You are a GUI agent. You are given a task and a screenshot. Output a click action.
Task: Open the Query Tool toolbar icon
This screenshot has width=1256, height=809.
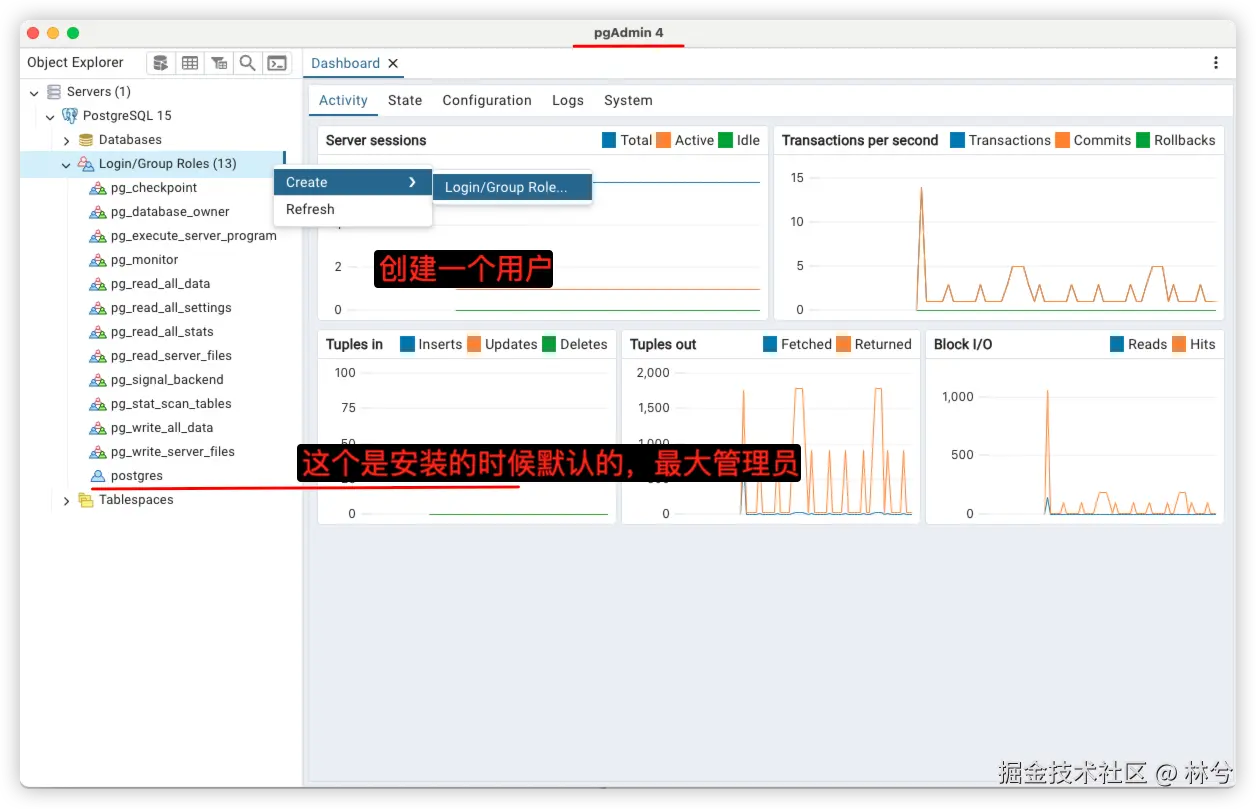(161, 63)
